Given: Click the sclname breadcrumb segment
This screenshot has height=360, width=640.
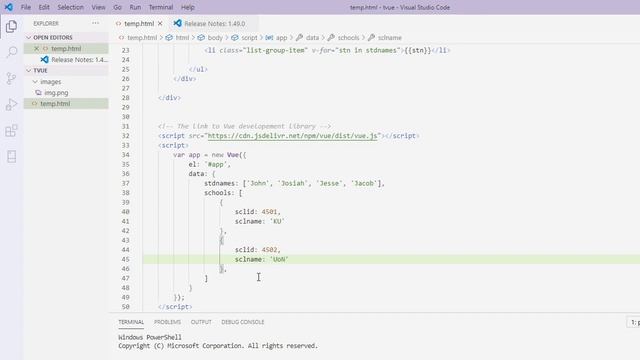Looking at the screenshot, I should 389,38.
